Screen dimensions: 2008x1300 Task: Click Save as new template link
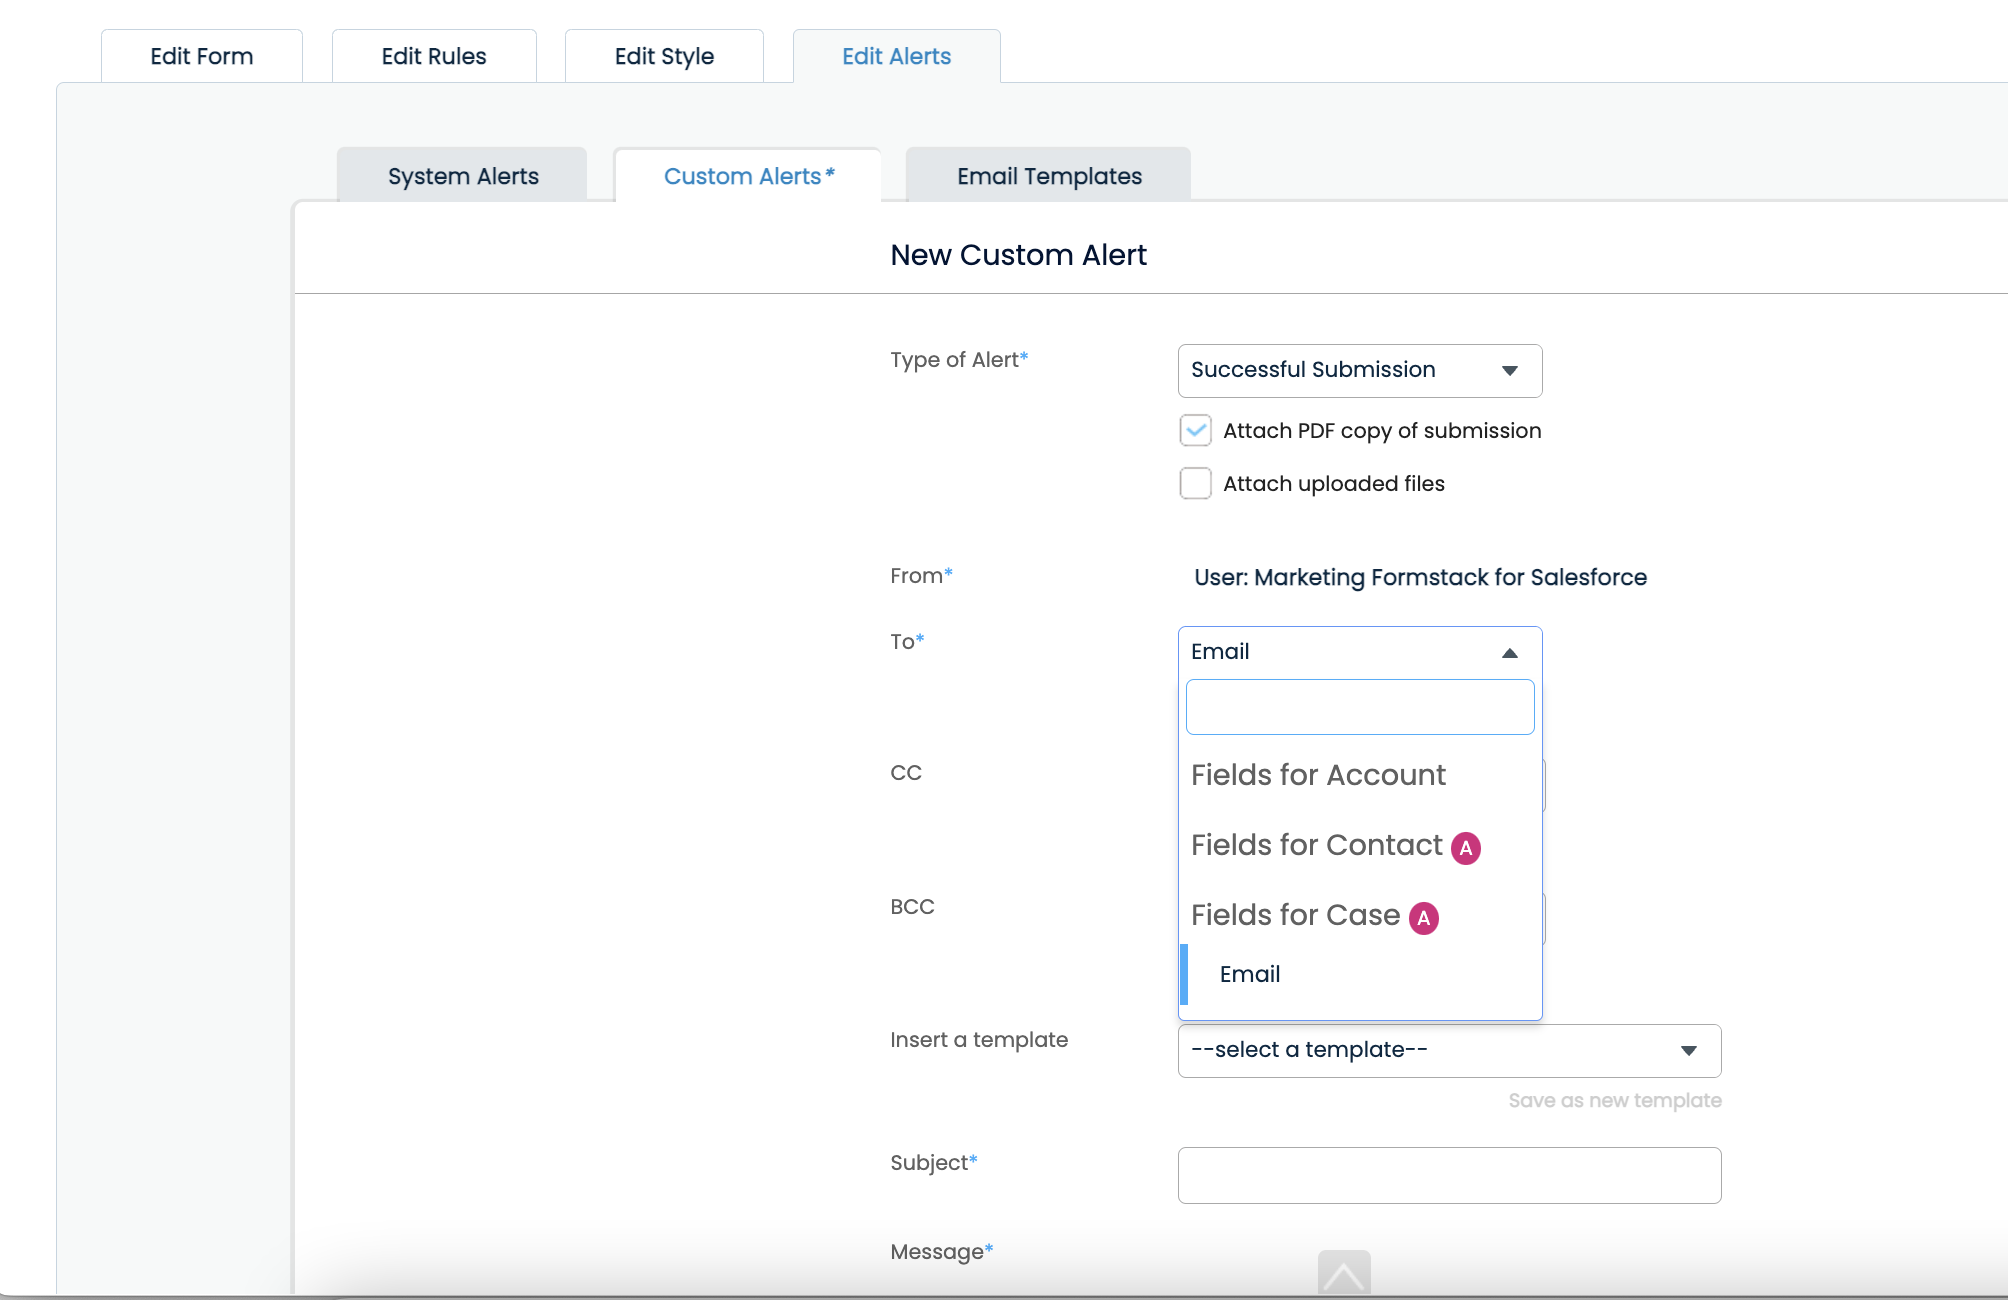(x=1614, y=1100)
